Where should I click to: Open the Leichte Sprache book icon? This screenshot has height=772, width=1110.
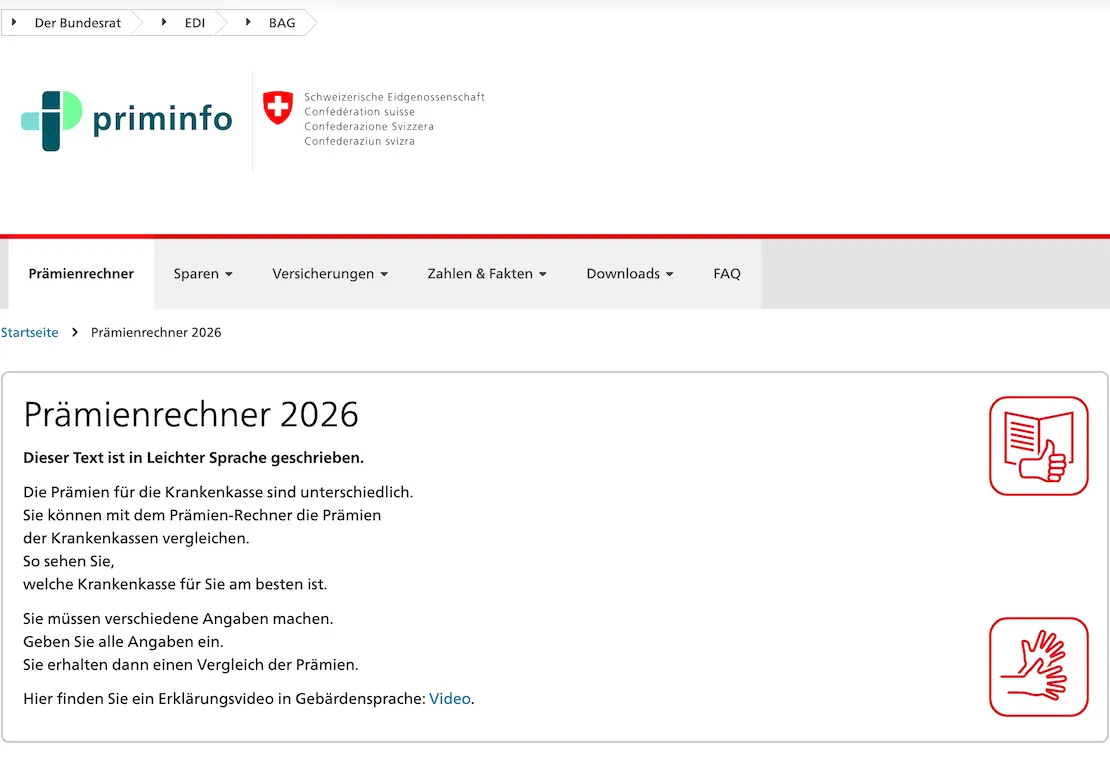(x=1038, y=446)
